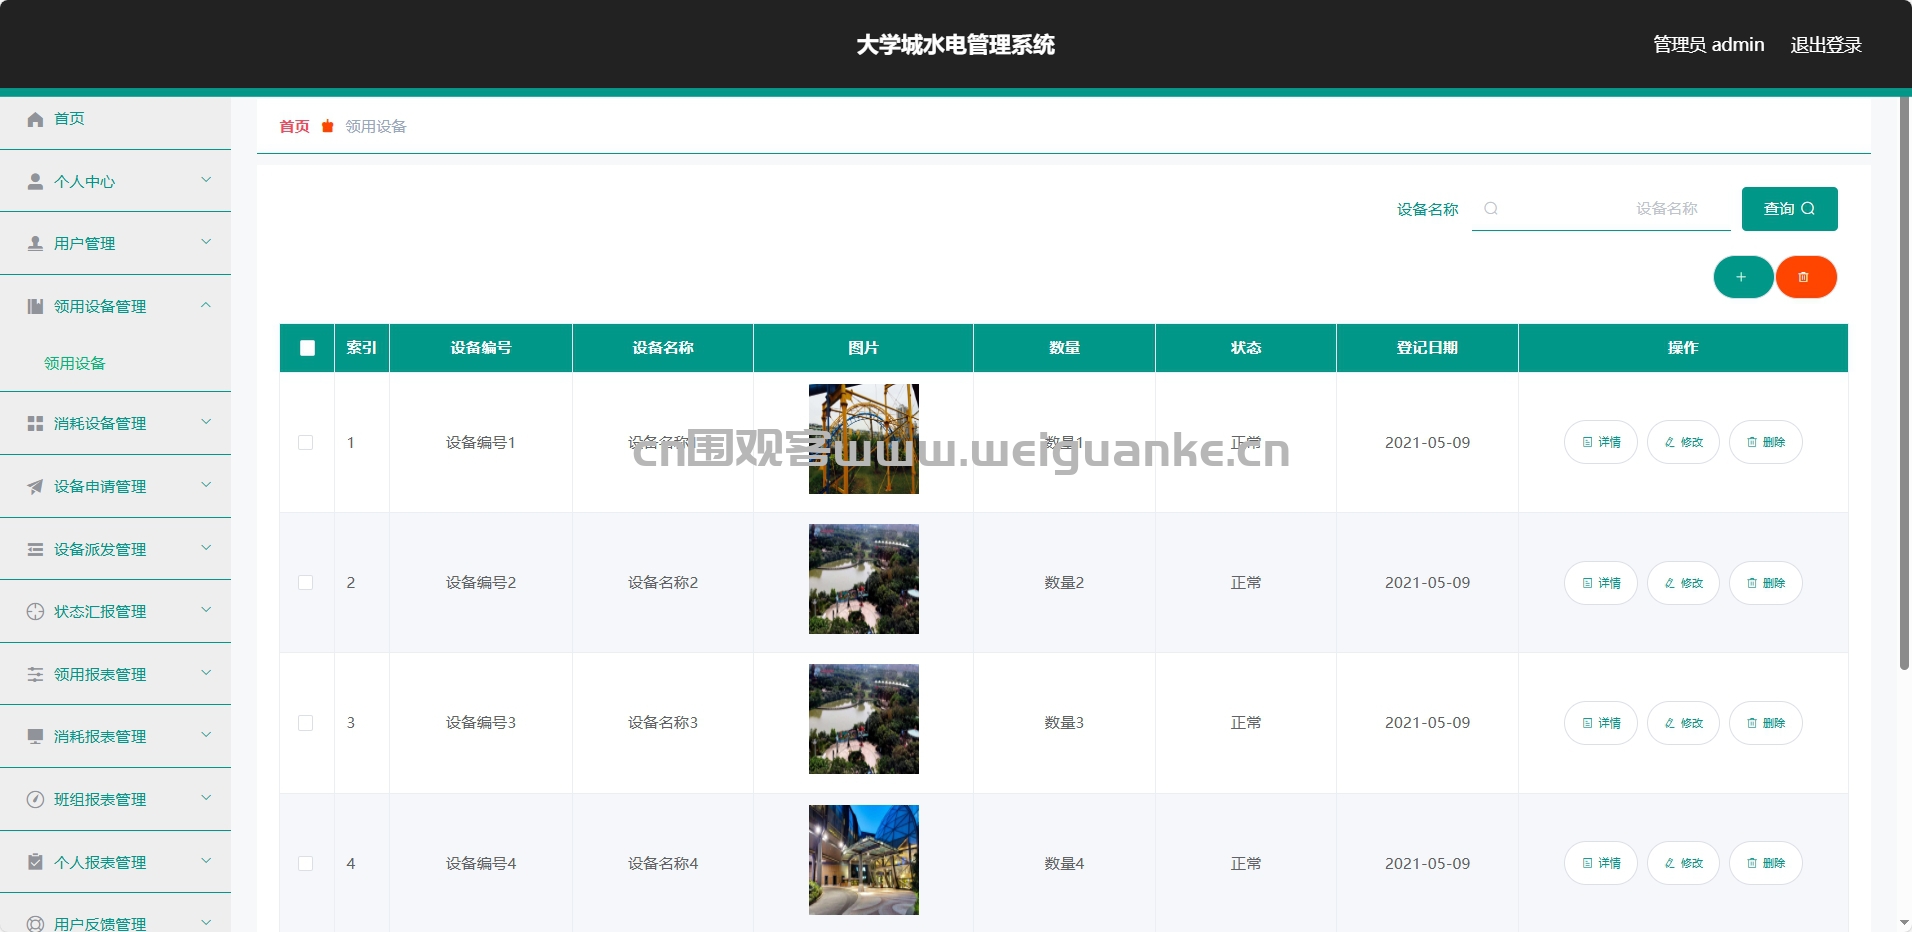Click 详情 for 设备编号1
Image resolution: width=1912 pixels, height=932 pixels.
pyautogui.click(x=1601, y=442)
